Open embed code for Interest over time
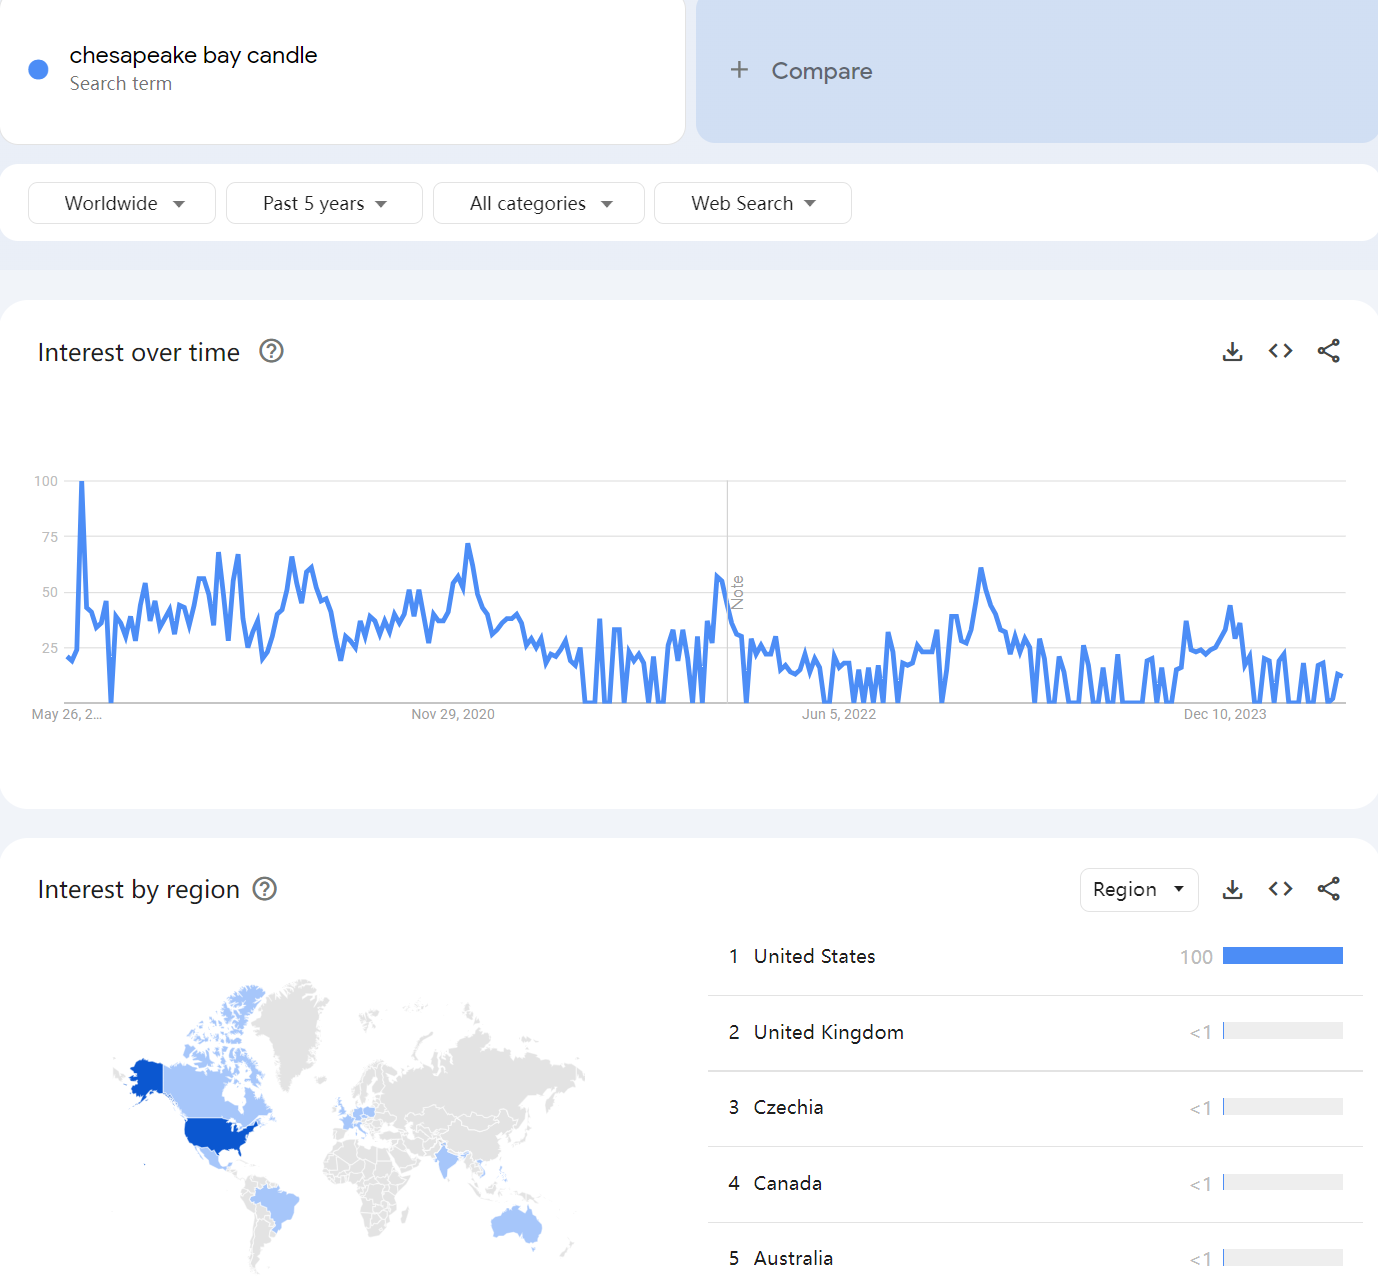Screen dimensions: 1378x1280 (1280, 351)
